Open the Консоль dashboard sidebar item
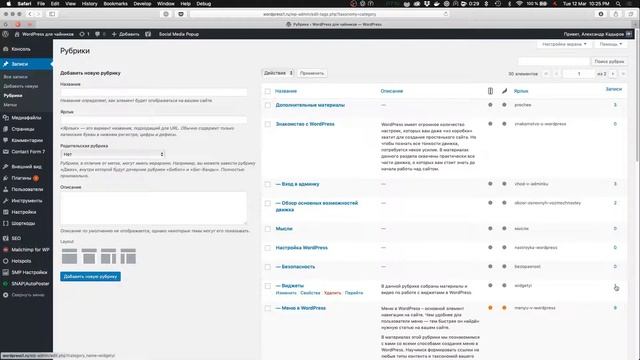 [x=21, y=49]
